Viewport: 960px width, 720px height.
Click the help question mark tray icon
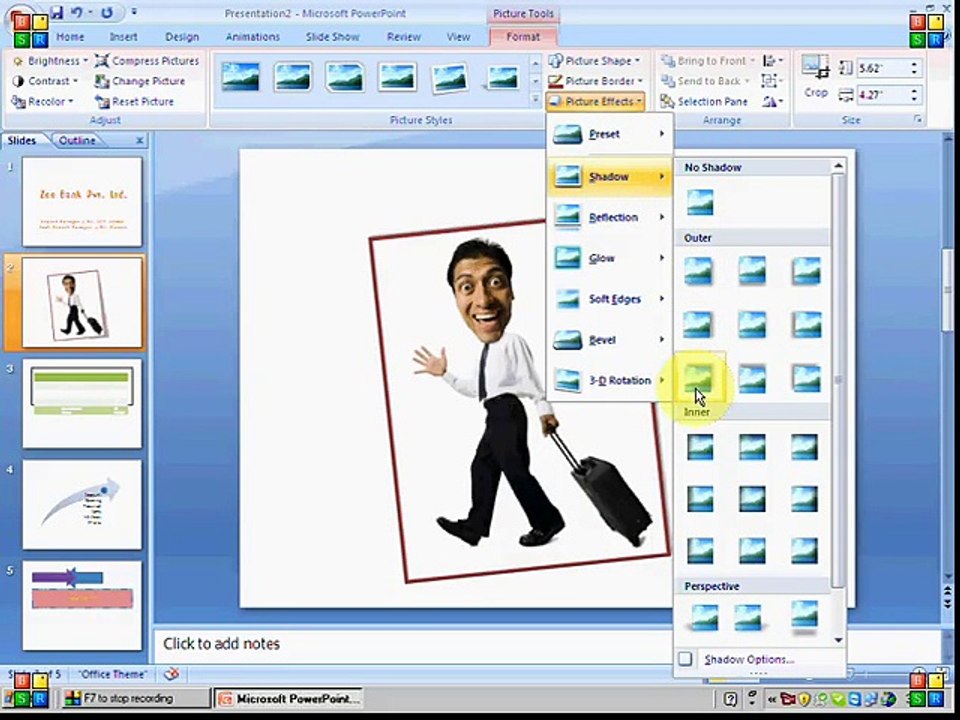(730, 699)
